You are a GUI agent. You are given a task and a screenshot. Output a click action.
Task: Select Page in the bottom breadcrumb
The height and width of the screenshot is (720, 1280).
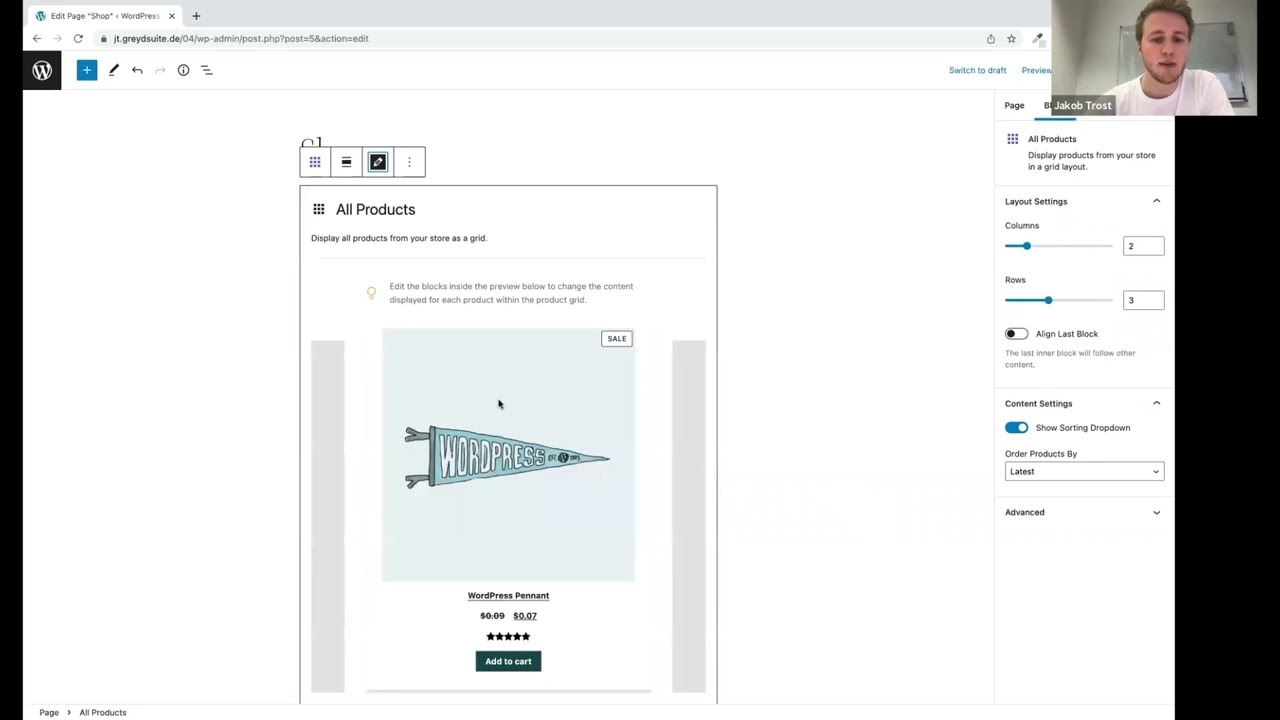tap(49, 713)
